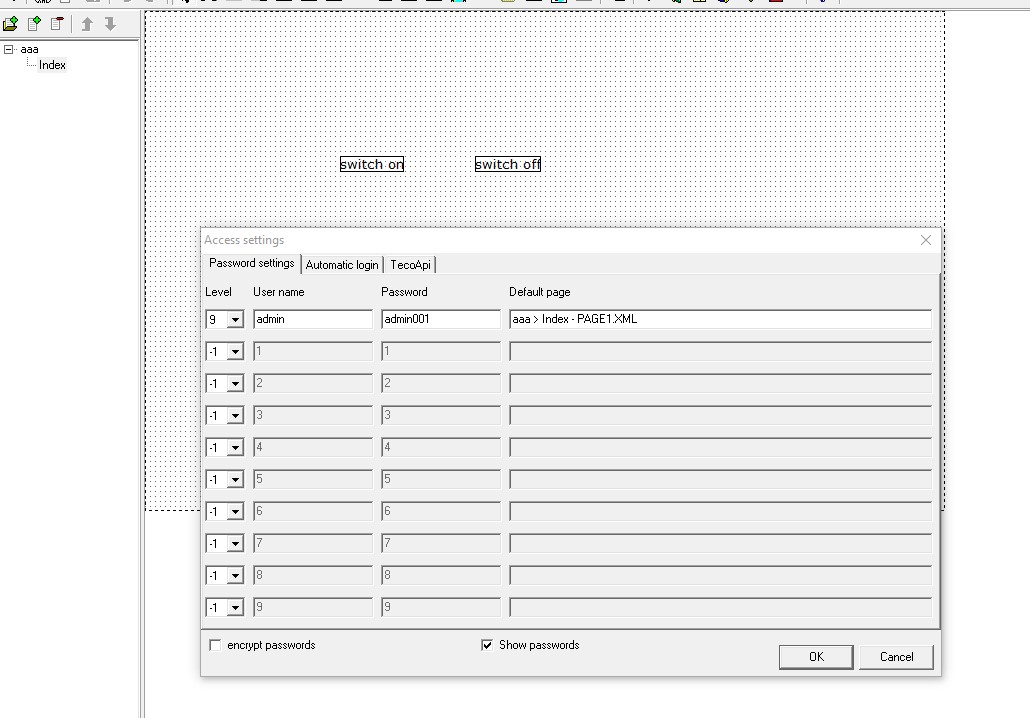Open Level dropdown for user 3 row
1030x718 pixels.
[235, 416]
